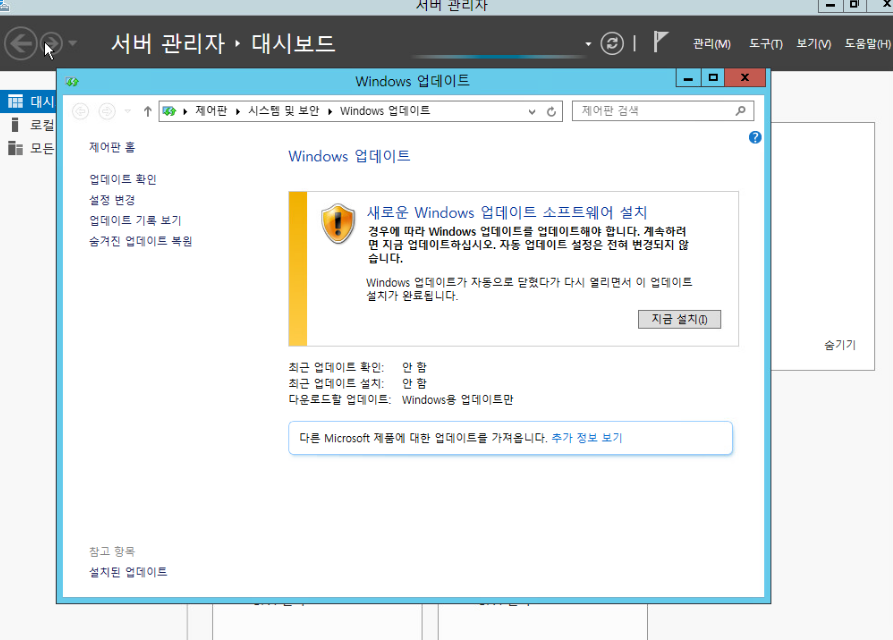Viewport: 893px width, 640px height.
Task: Open the 관리(M) menu
Action: click(711, 44)
